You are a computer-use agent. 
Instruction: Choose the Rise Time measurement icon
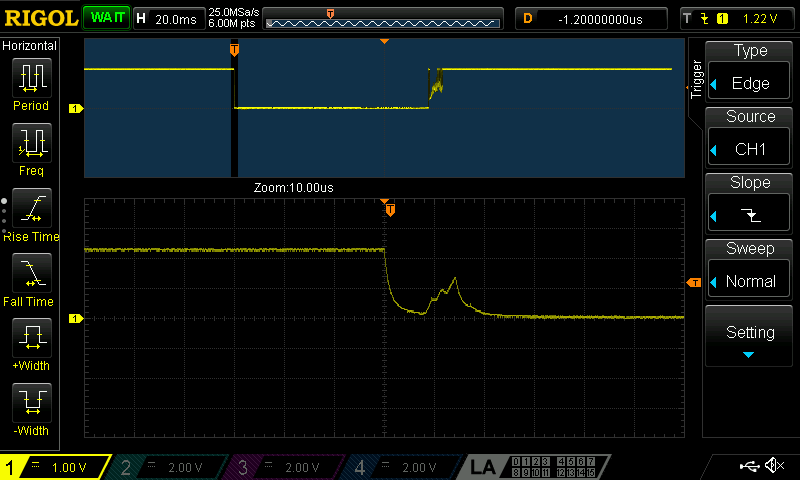point(30,209)
